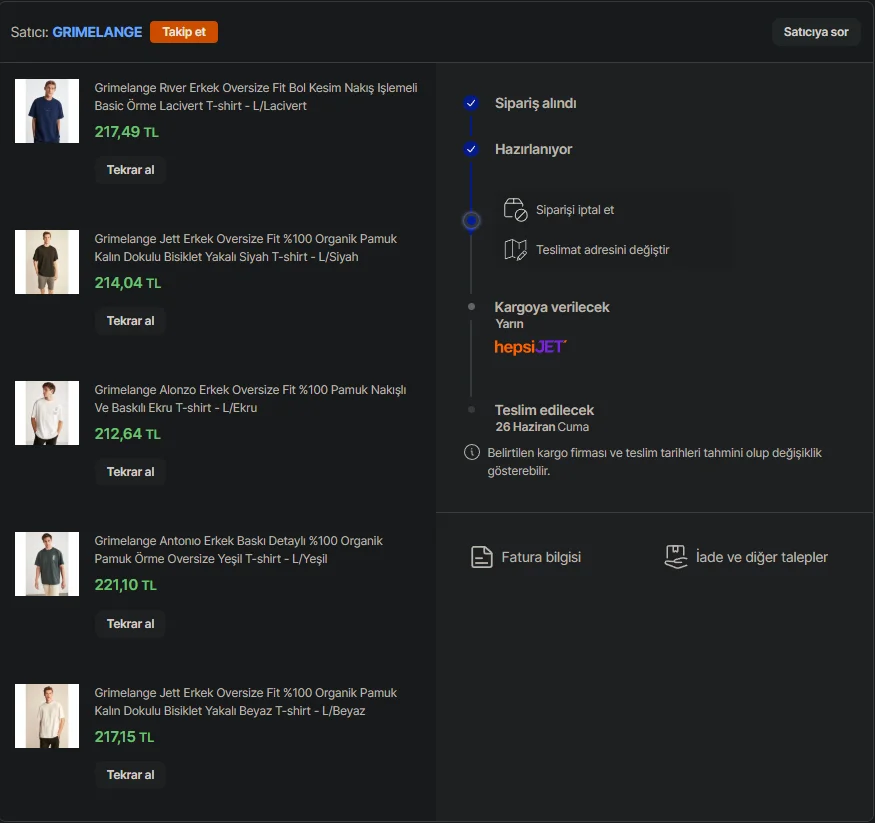Follow the seller with Takip et
Screen dimensions: 875x823
[x=184, y=32]
